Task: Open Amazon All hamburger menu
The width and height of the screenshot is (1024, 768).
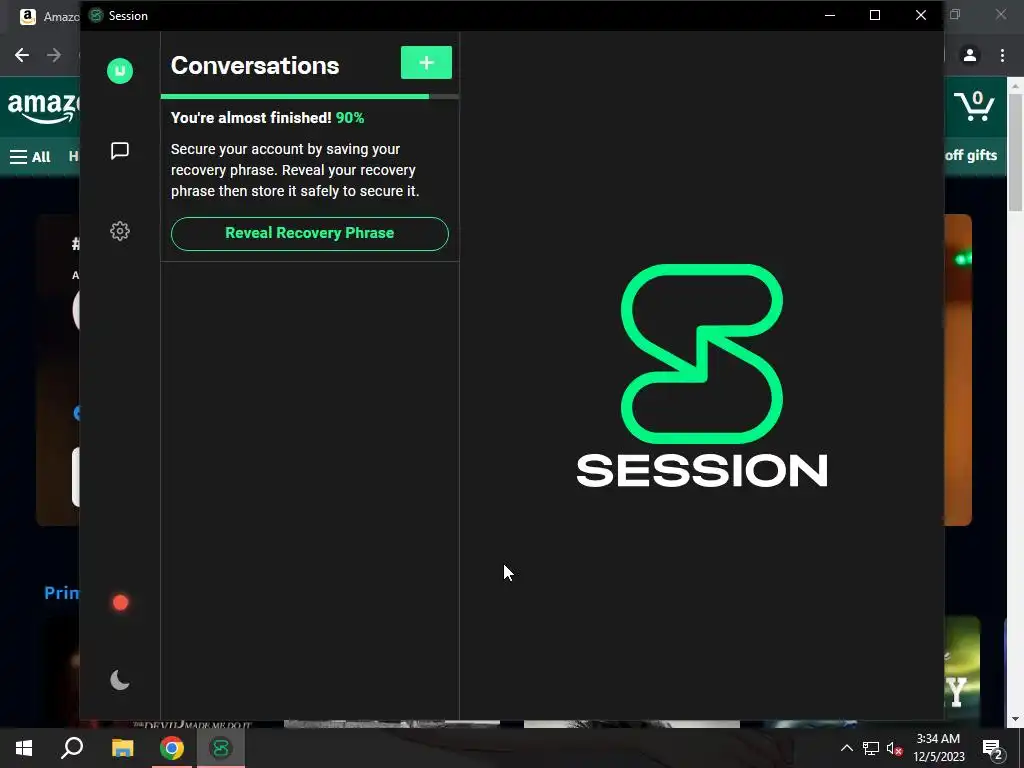Action: tap(30, 157)
